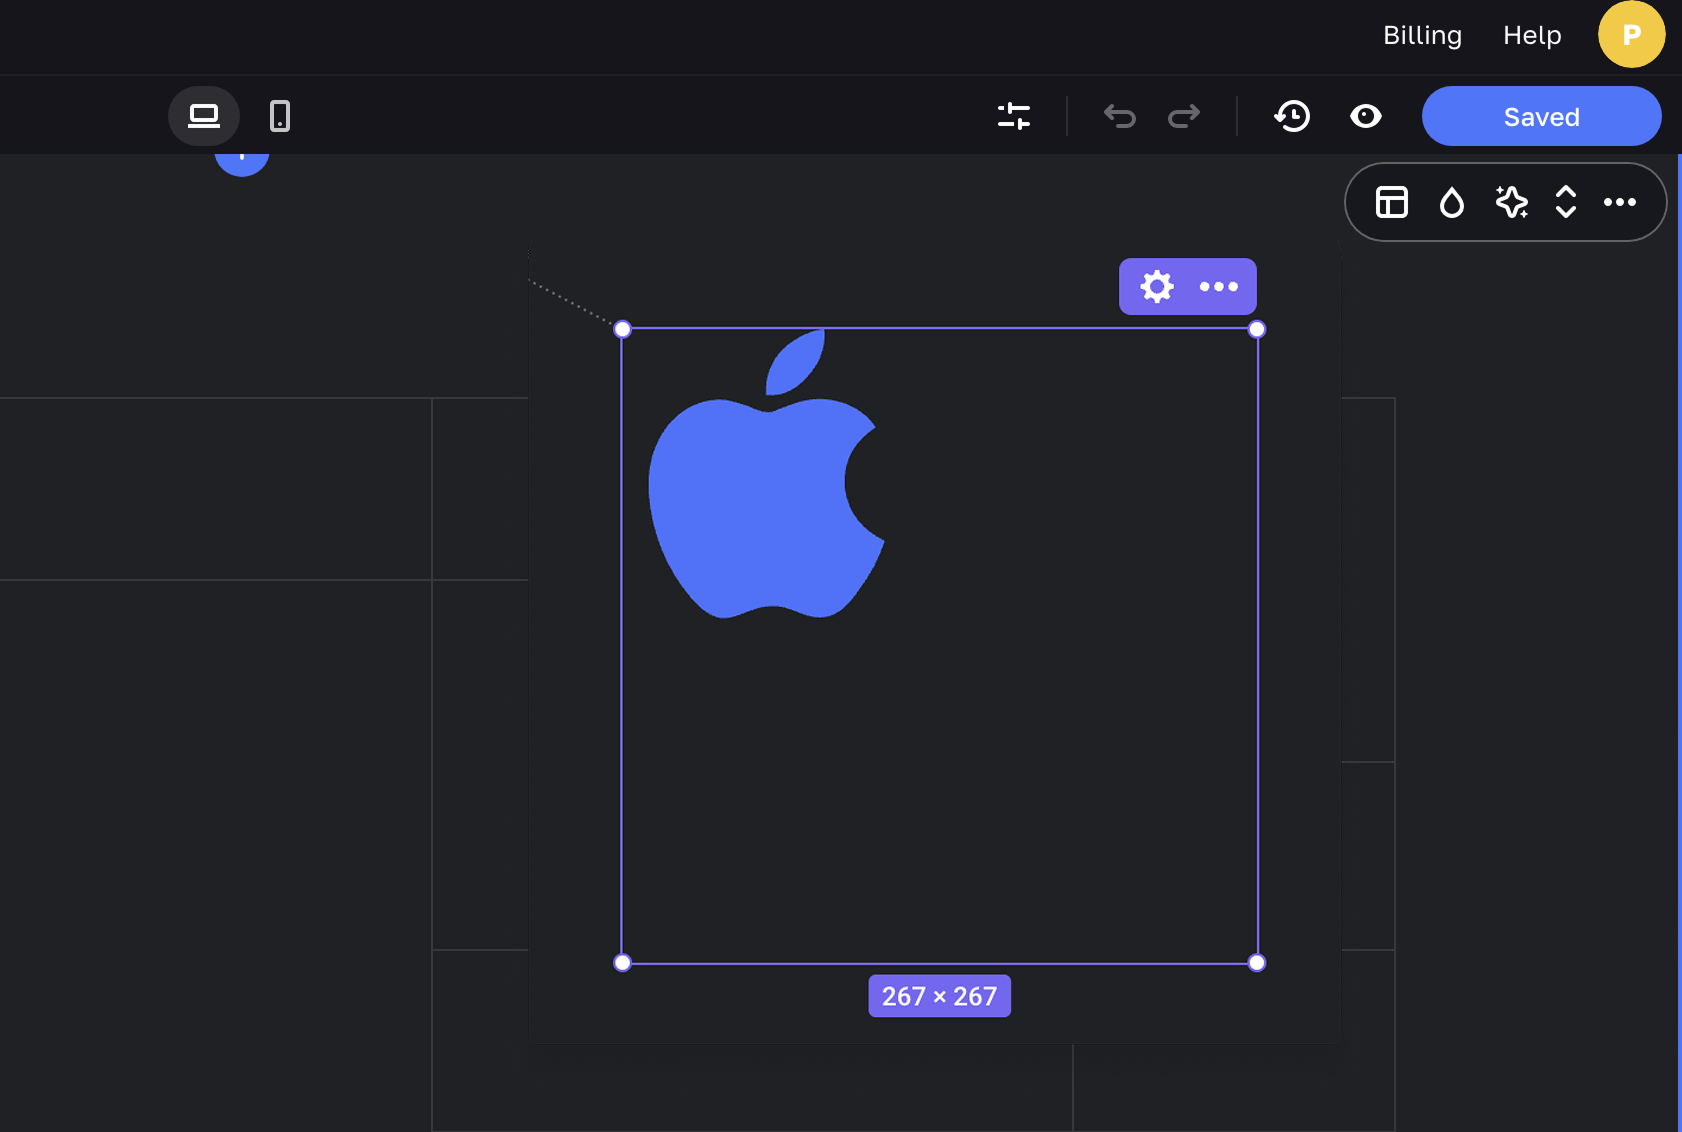1682x1132 pixels.
Task: Click the undo arrow
Action: (x=1120, y=116)
